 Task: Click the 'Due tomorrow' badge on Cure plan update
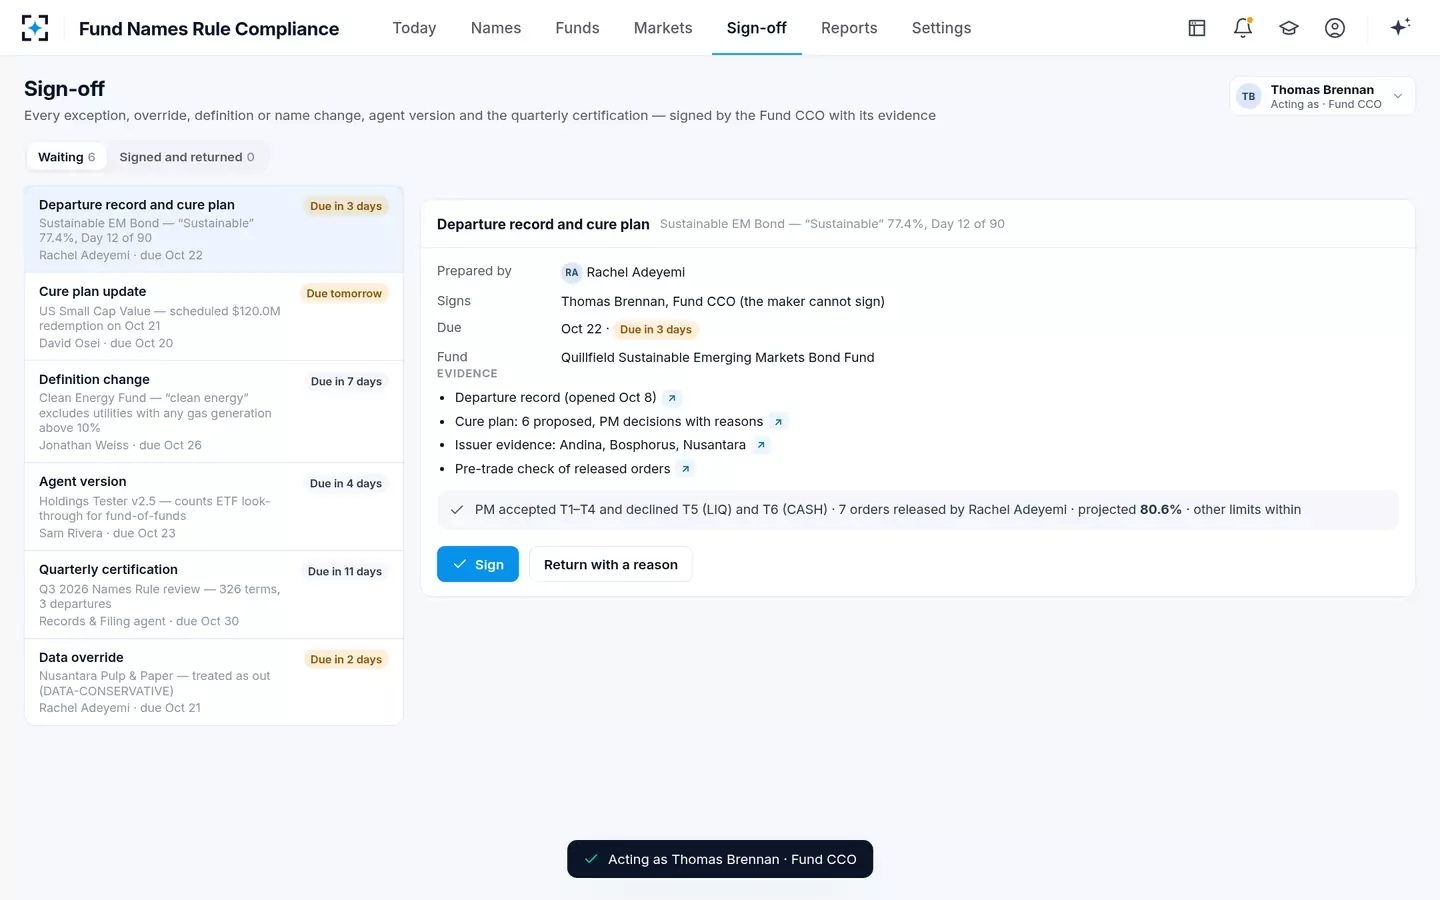coord(344,294)
